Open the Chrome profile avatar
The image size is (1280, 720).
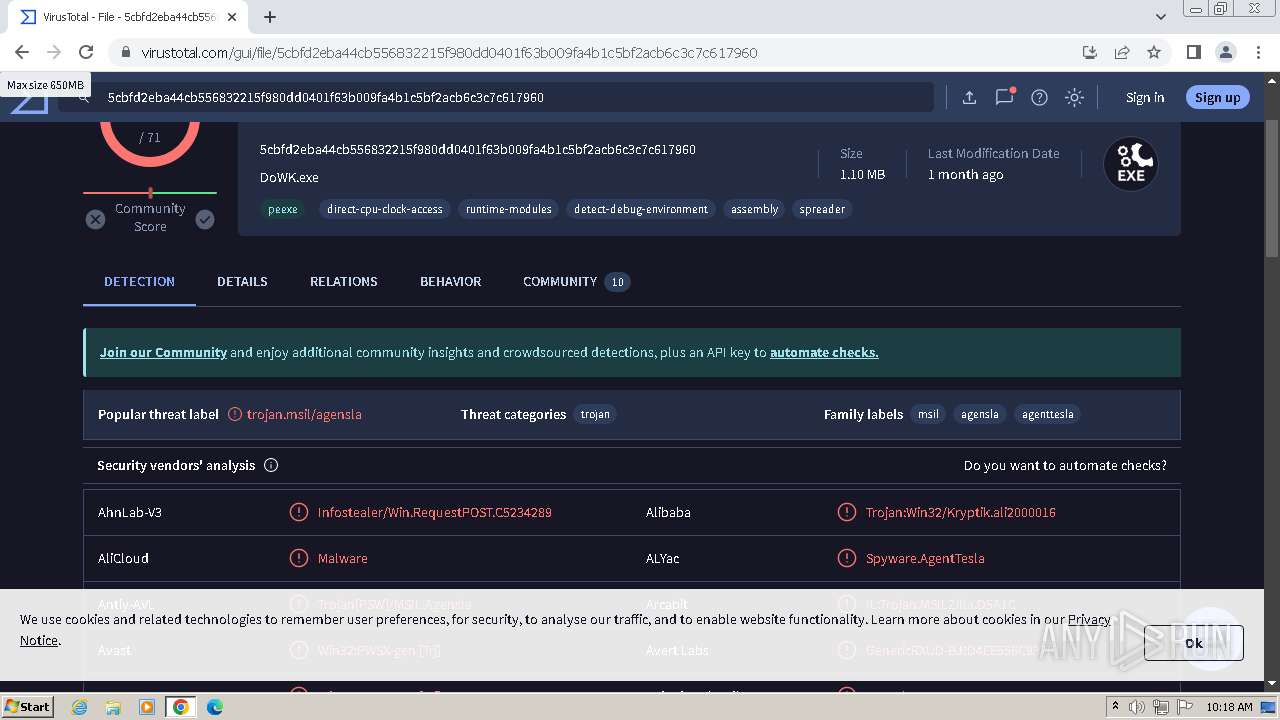tap(1225, 52)
